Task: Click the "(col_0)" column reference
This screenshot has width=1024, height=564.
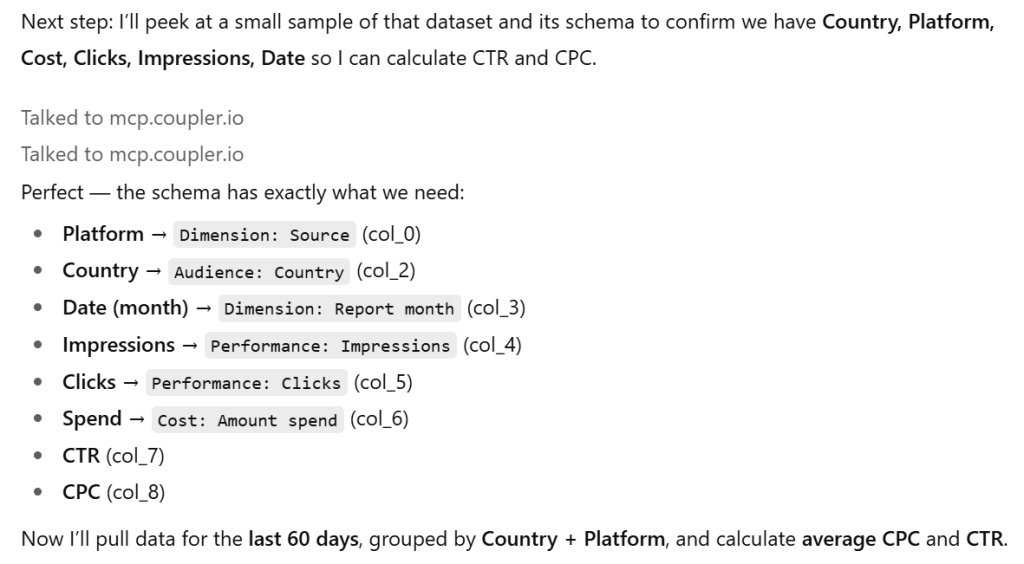Action: coord(392,234)
